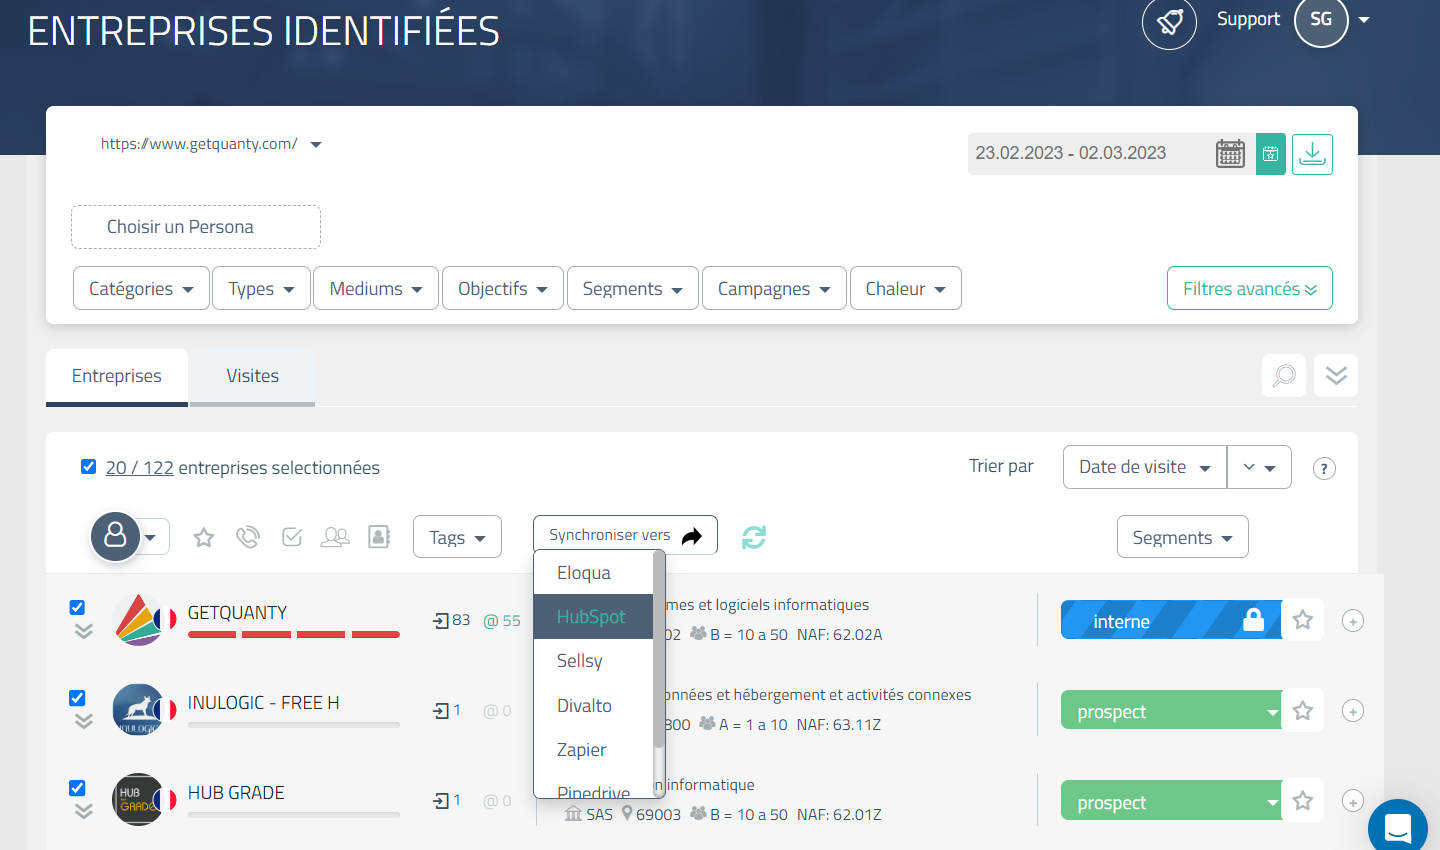Click the green refresh sync icon
The height and width of the screenshot is (850, 1440).
754,537
